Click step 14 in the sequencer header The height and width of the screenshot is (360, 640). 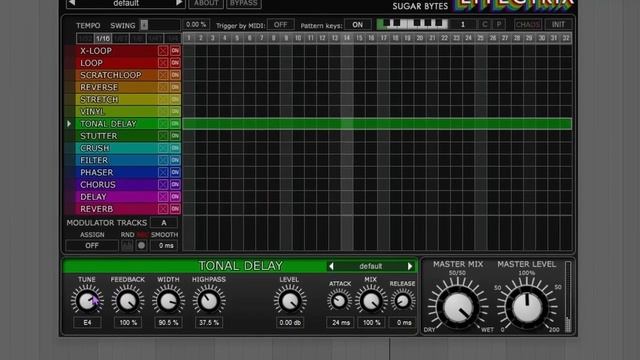coord(347,38)
